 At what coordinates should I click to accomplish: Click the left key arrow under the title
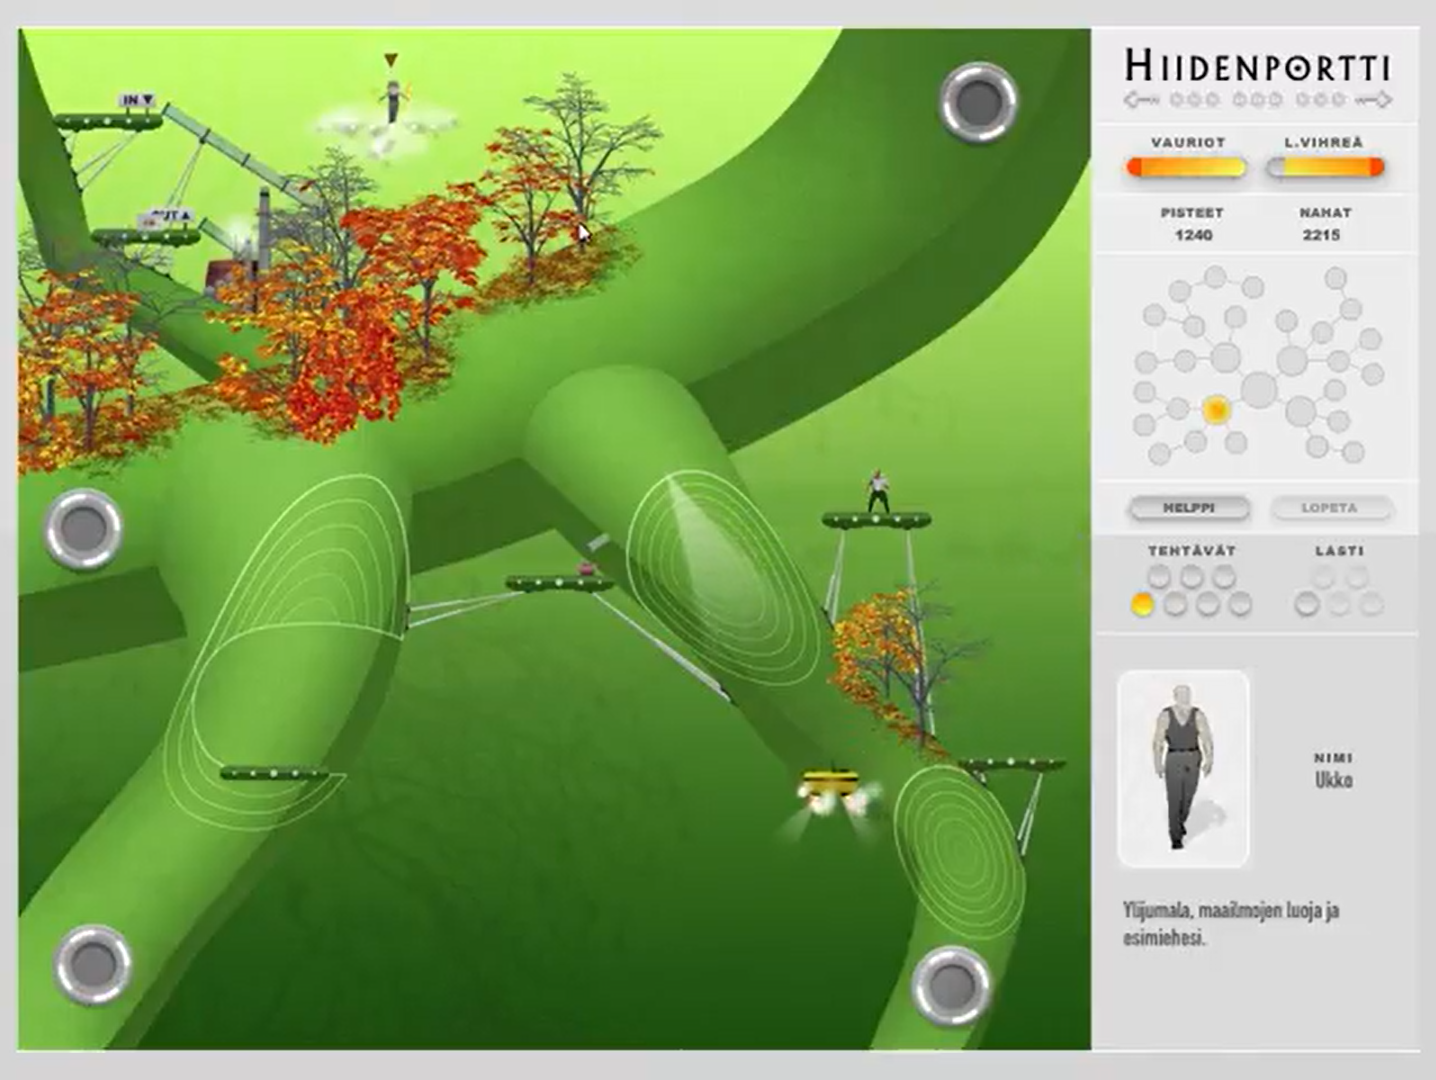point(1142,100)
